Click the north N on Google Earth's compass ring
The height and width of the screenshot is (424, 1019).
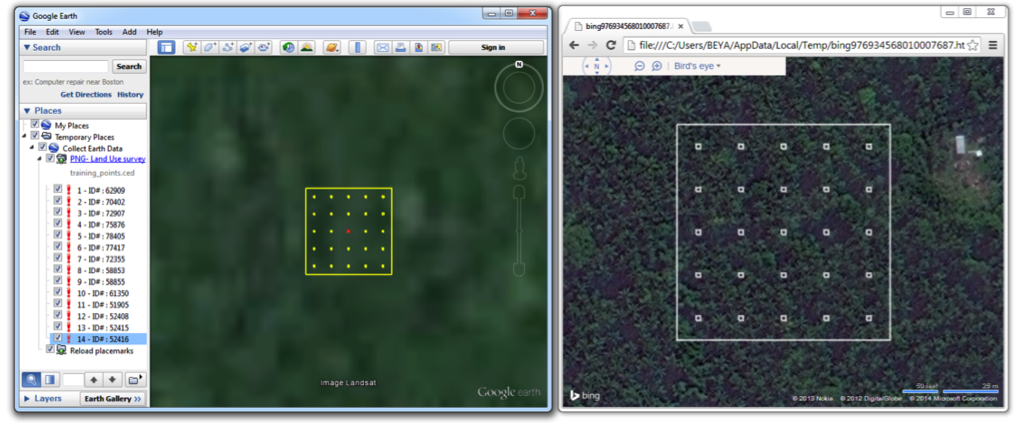pyautogui.click(x=519, y=64)
